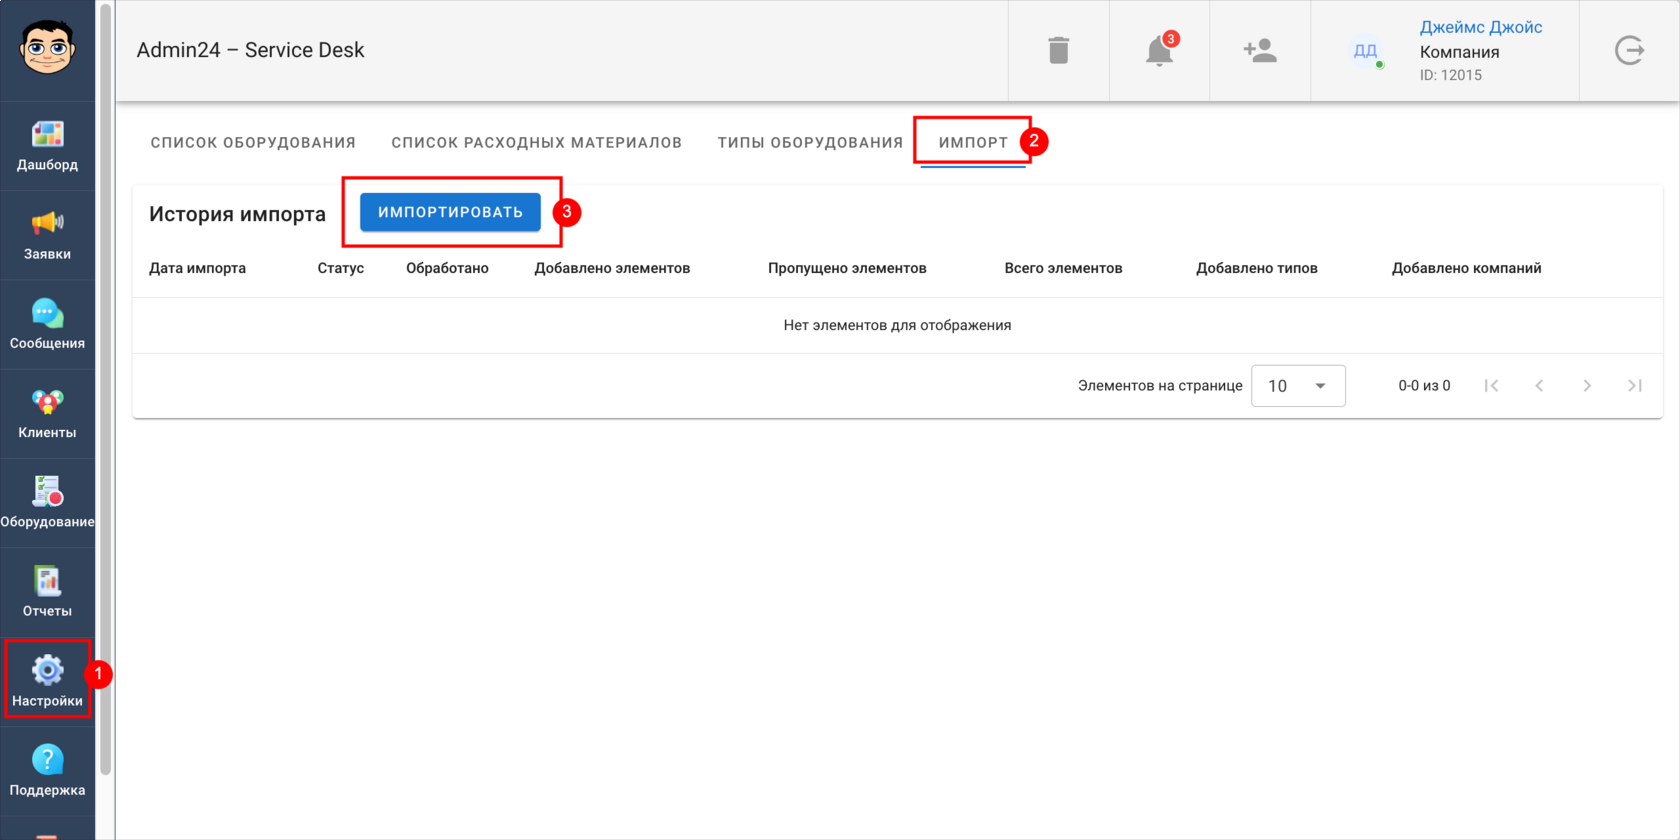Expand the items per page dropdown

[1298, 386]
